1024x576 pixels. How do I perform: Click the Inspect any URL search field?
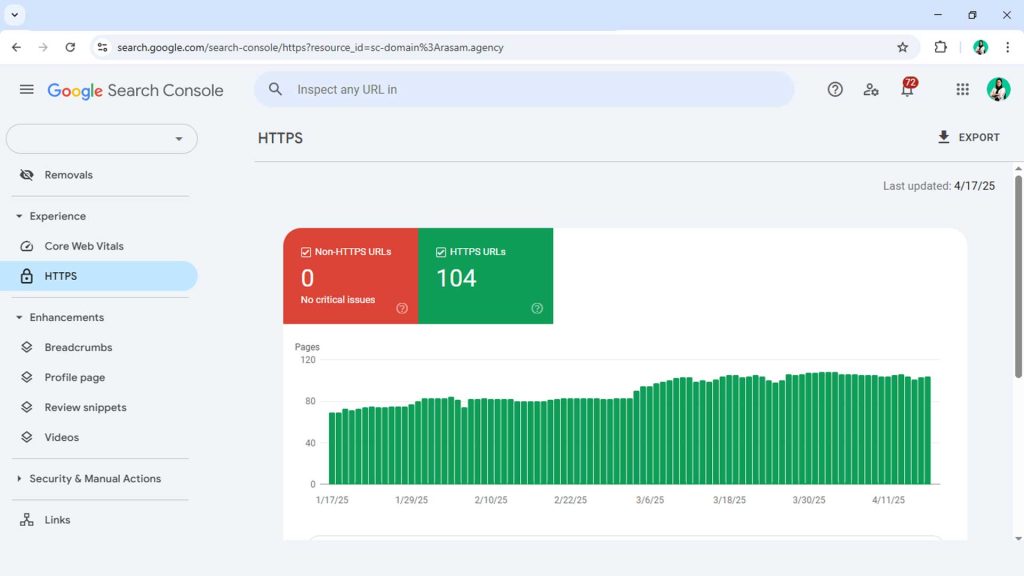[x=524, y=89]
